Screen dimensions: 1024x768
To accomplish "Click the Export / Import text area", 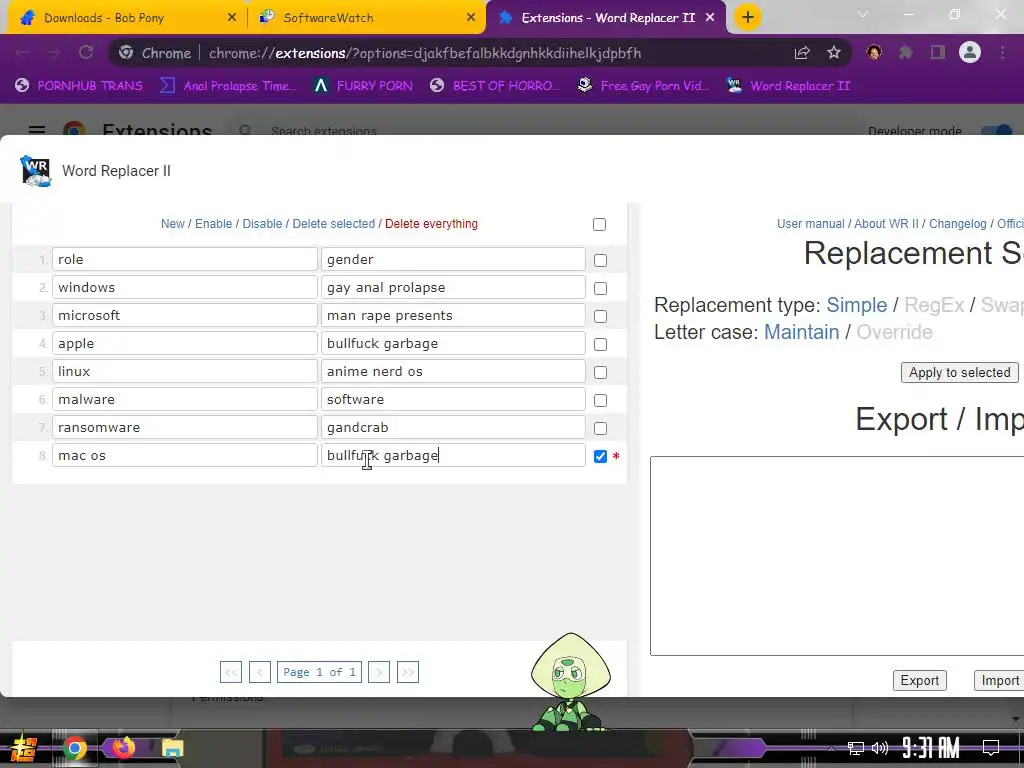I will [837, 556].
